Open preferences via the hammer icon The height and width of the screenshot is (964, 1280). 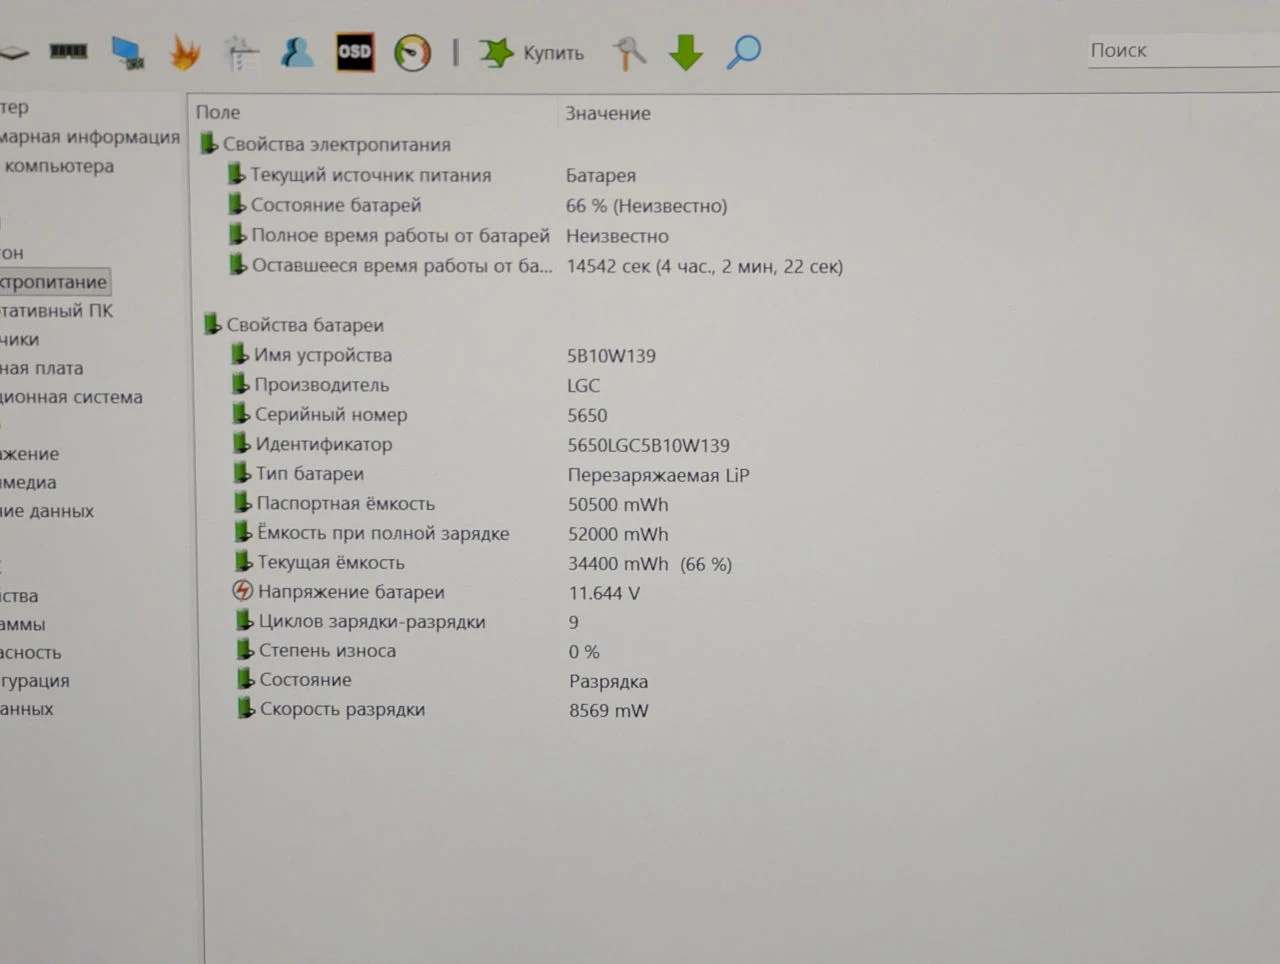(630, 53)
